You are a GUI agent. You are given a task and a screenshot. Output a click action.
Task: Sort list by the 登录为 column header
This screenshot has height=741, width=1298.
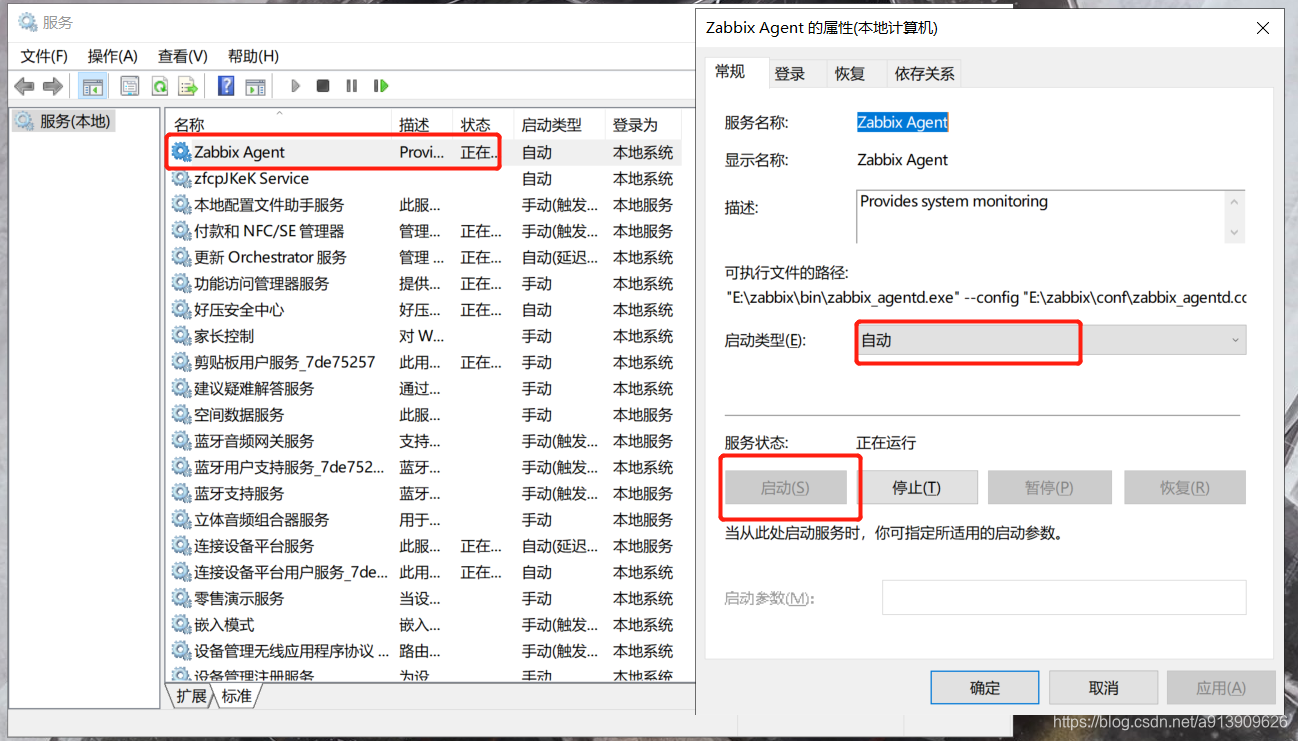(x=644, y=125)
